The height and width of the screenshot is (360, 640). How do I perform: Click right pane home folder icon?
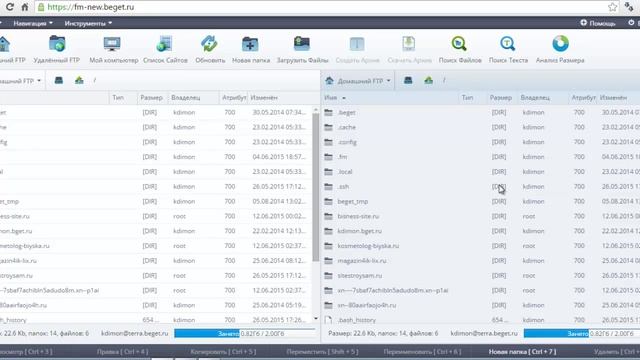pos(429,80)
